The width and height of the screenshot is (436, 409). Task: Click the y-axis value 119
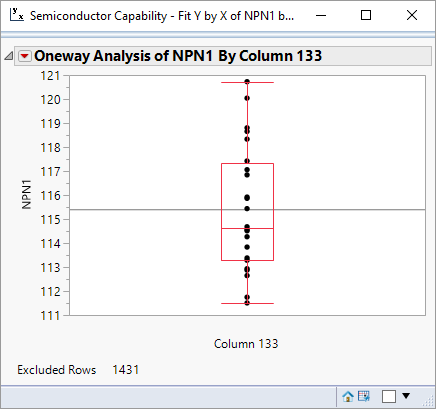[50, 124]
